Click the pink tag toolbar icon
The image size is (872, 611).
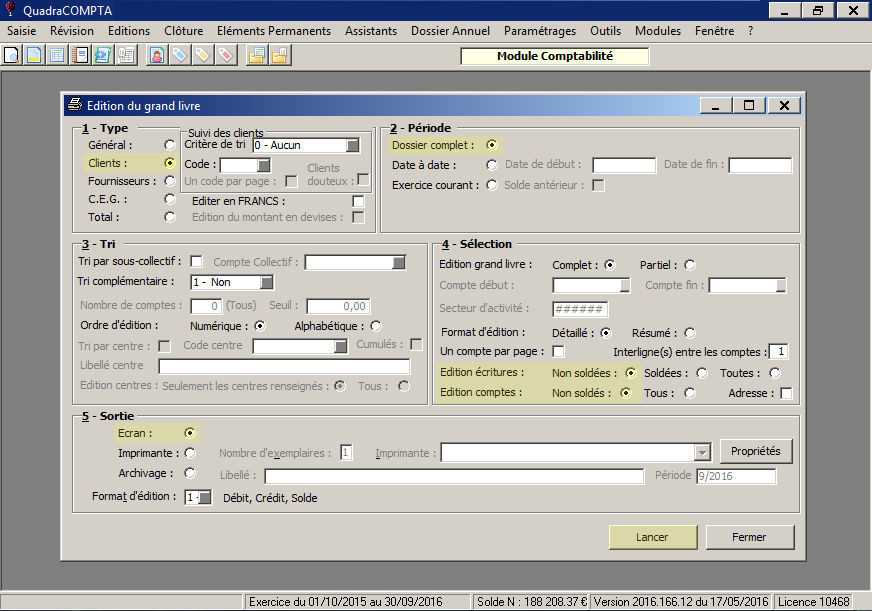225,56
